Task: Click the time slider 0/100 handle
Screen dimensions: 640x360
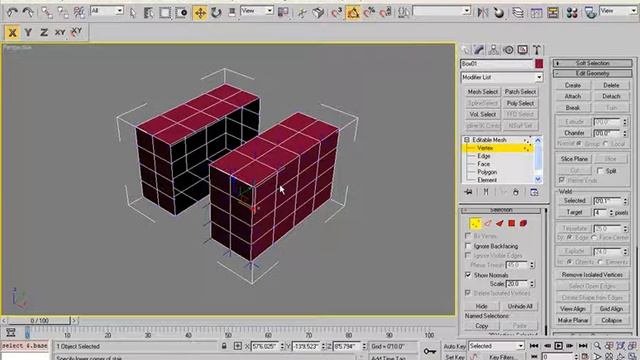Action: (x=39, y=320)
